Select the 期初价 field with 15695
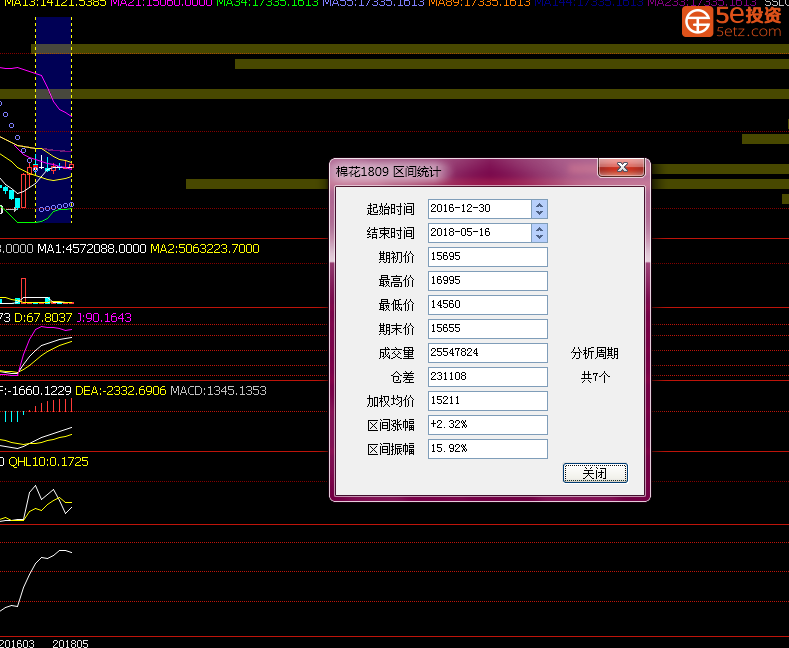The width and height of the screenshot is (789, 648). 488,257
